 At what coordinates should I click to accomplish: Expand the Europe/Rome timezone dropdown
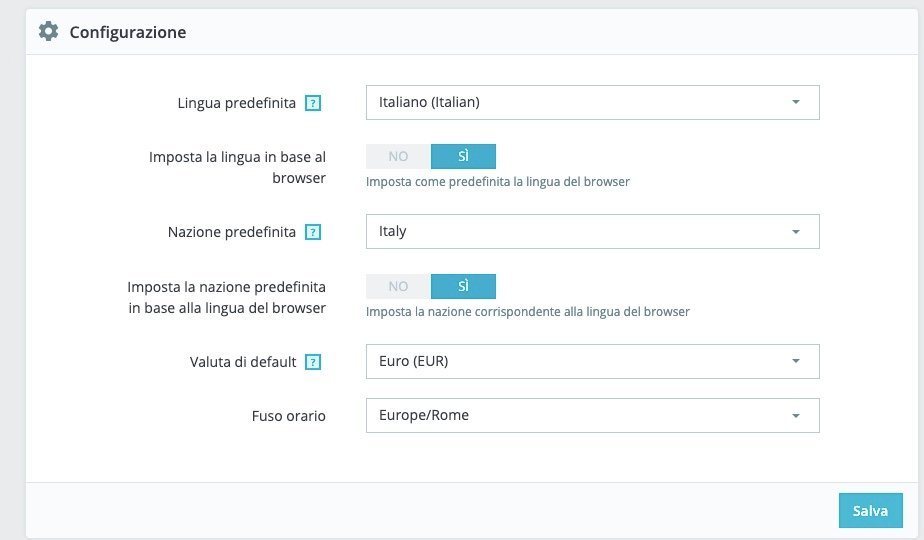(592, 415)
